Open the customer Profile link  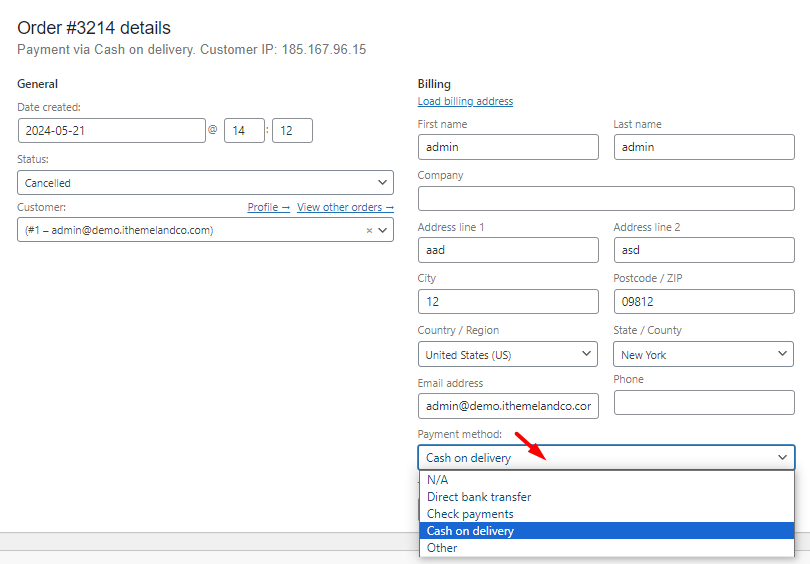(269, 207)
